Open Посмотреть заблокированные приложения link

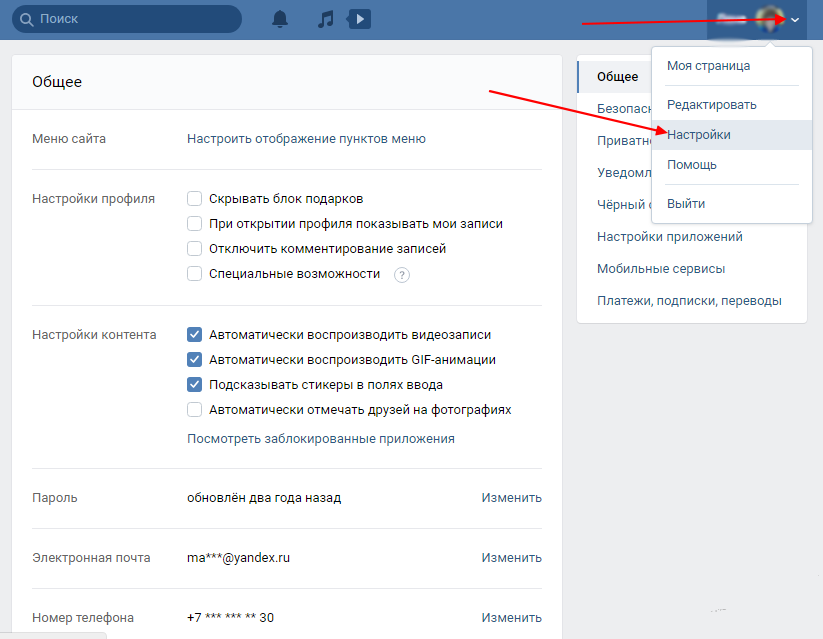pos(321,438)
